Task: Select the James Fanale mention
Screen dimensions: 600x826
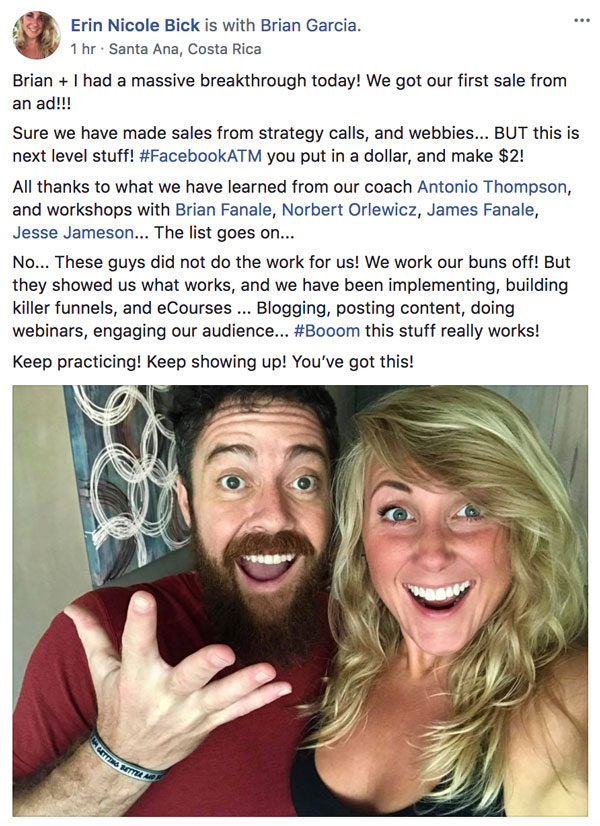Action: click(x=480, y=210)
